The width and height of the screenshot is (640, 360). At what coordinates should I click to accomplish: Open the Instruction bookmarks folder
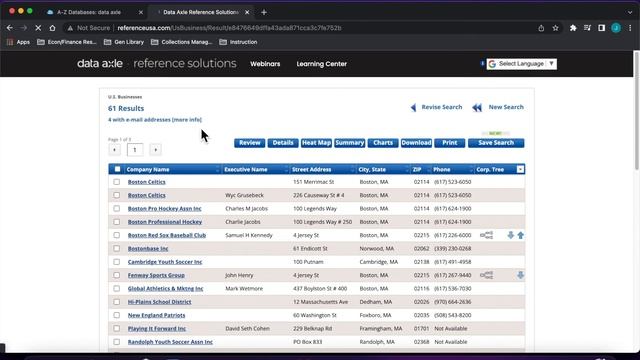(238, 42)
